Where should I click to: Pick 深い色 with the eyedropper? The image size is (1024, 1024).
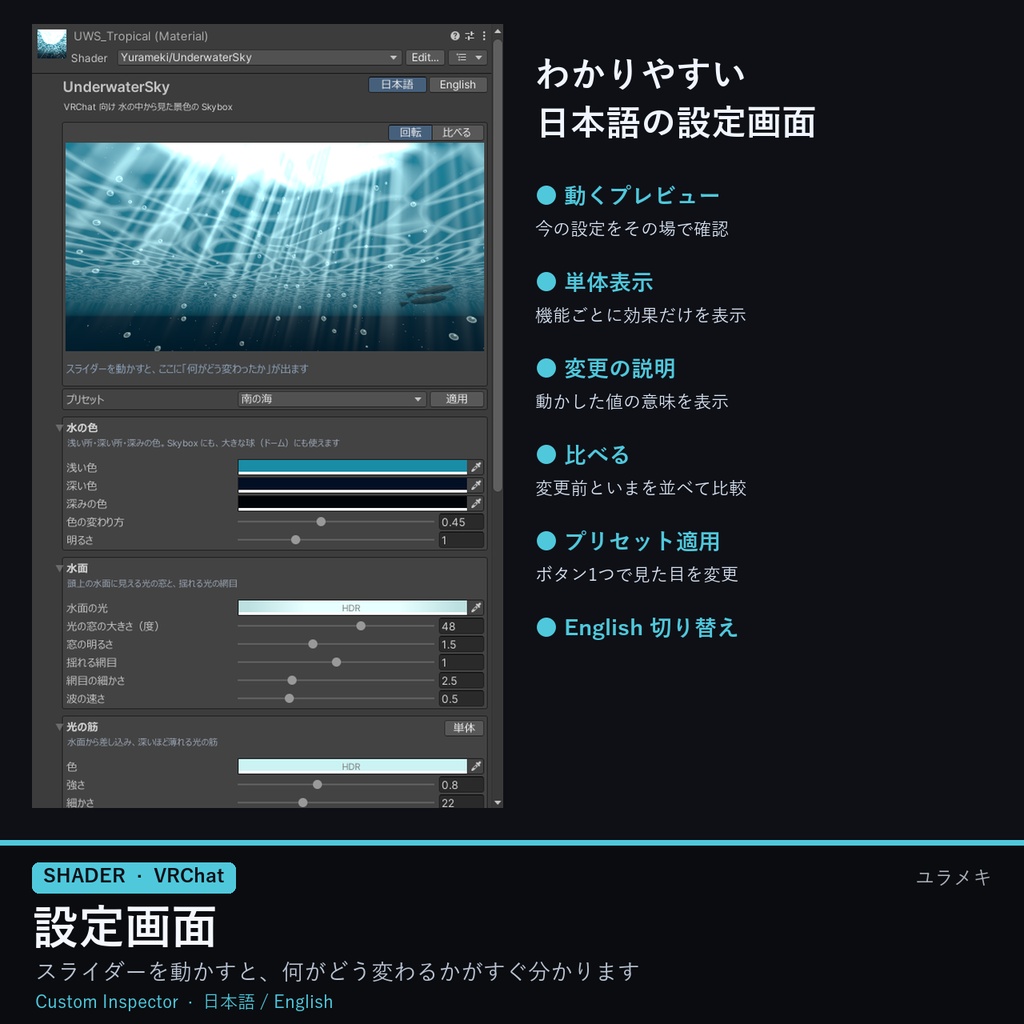pos(476,485)
